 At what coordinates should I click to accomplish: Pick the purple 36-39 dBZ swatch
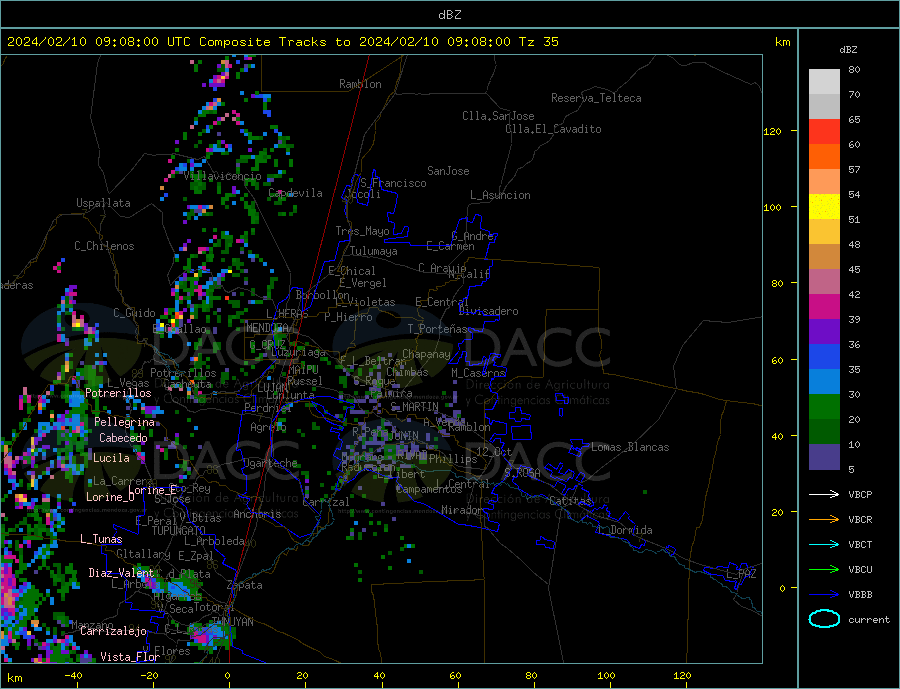(x=824, y=332)
